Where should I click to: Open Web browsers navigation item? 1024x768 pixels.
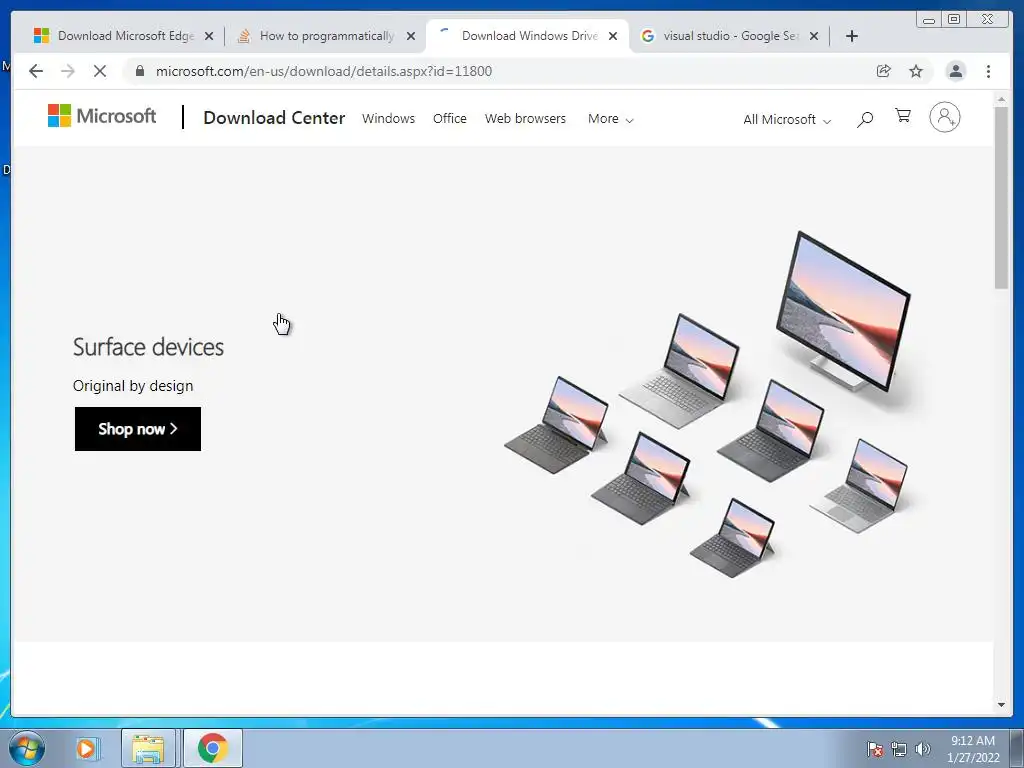525,119
